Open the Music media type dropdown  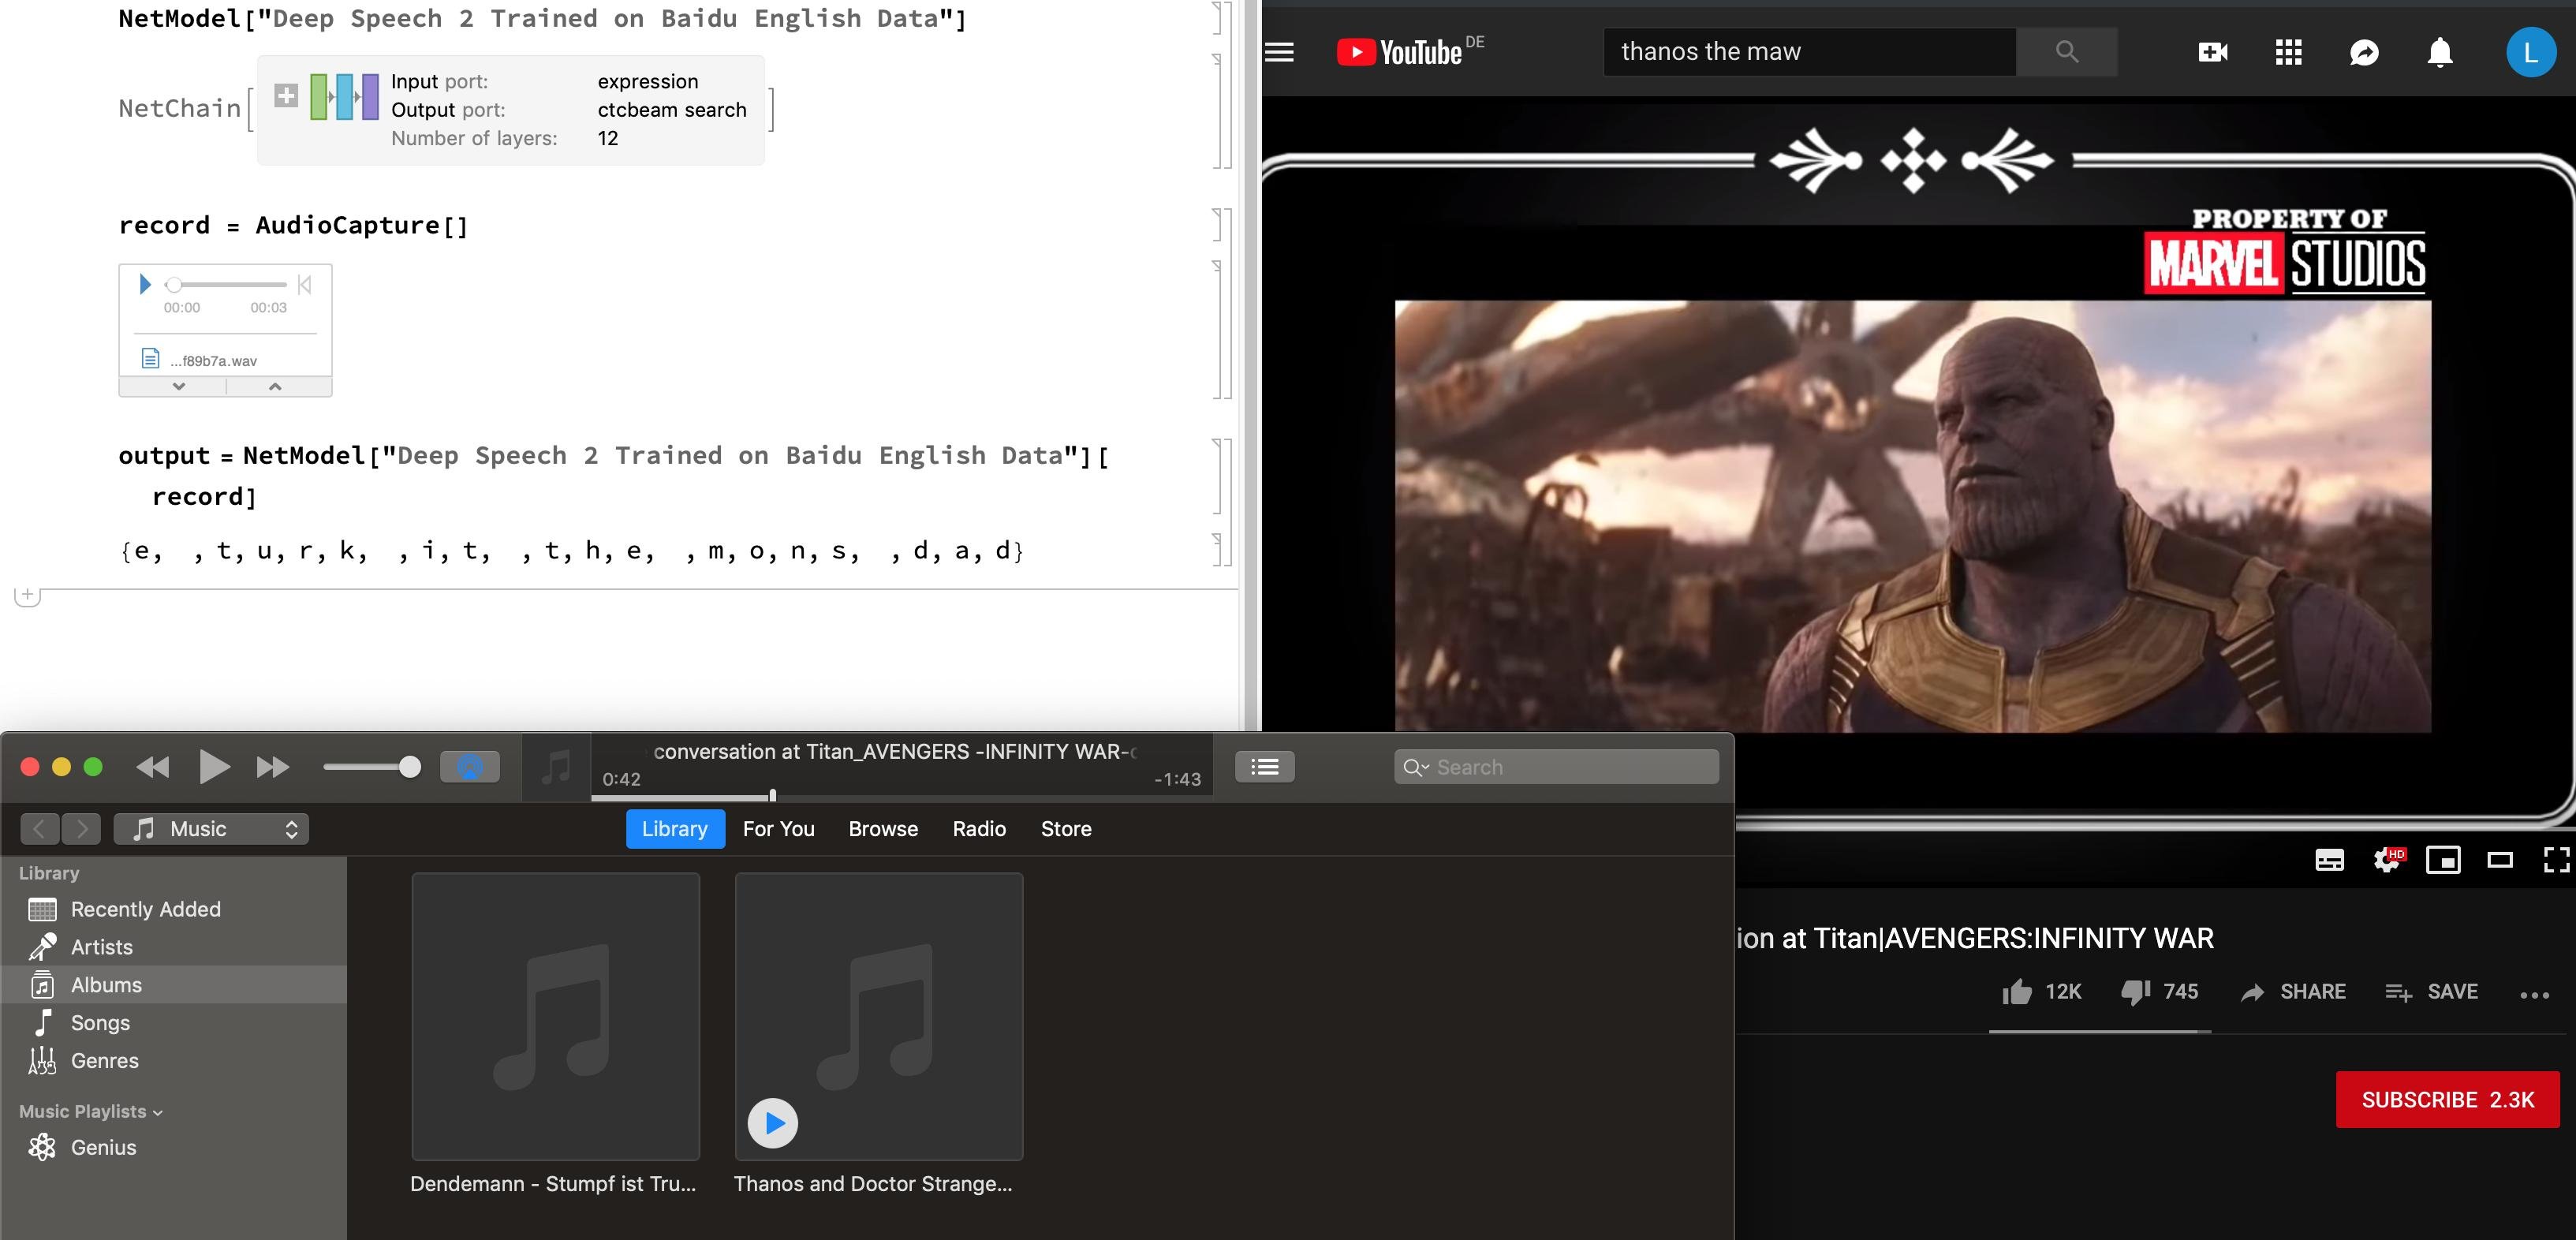[211, 829]
